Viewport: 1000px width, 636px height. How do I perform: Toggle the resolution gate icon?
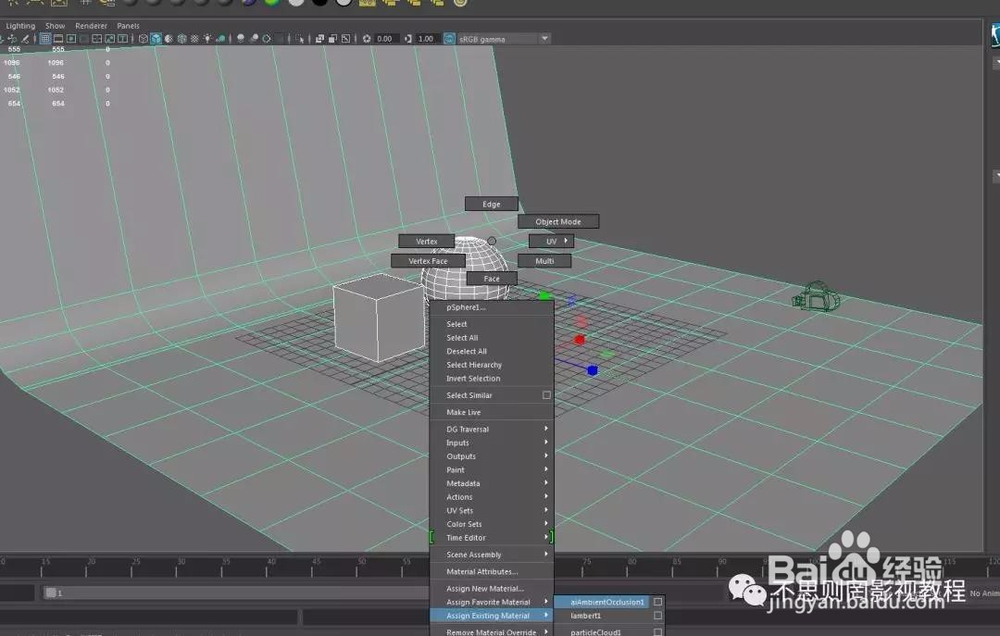click(x=71, y=39)
